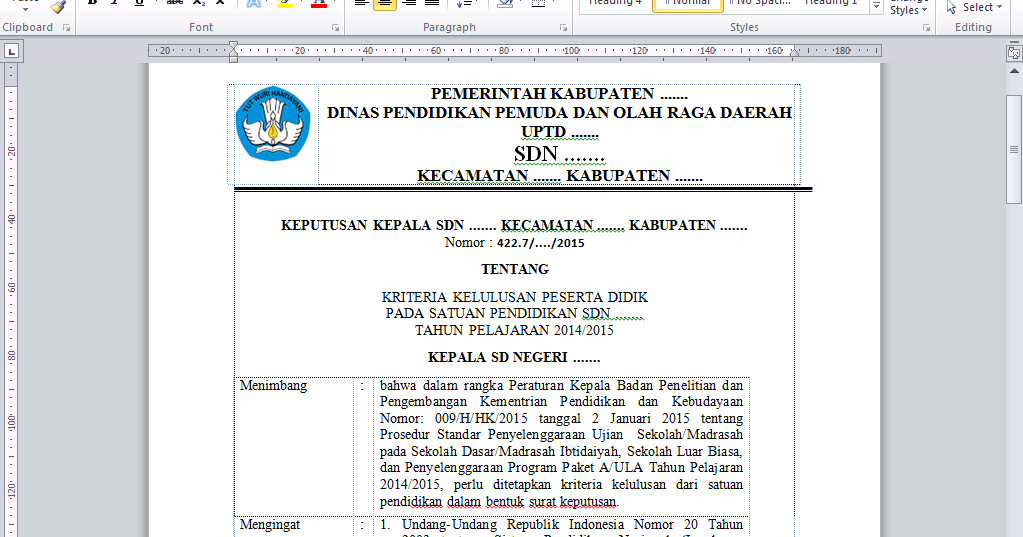The width and height of the screenshot is (1023, 537).
Task: Click 'PADA SATUAN PENDIDIKAN SDN'
Action: click(498, 313)
